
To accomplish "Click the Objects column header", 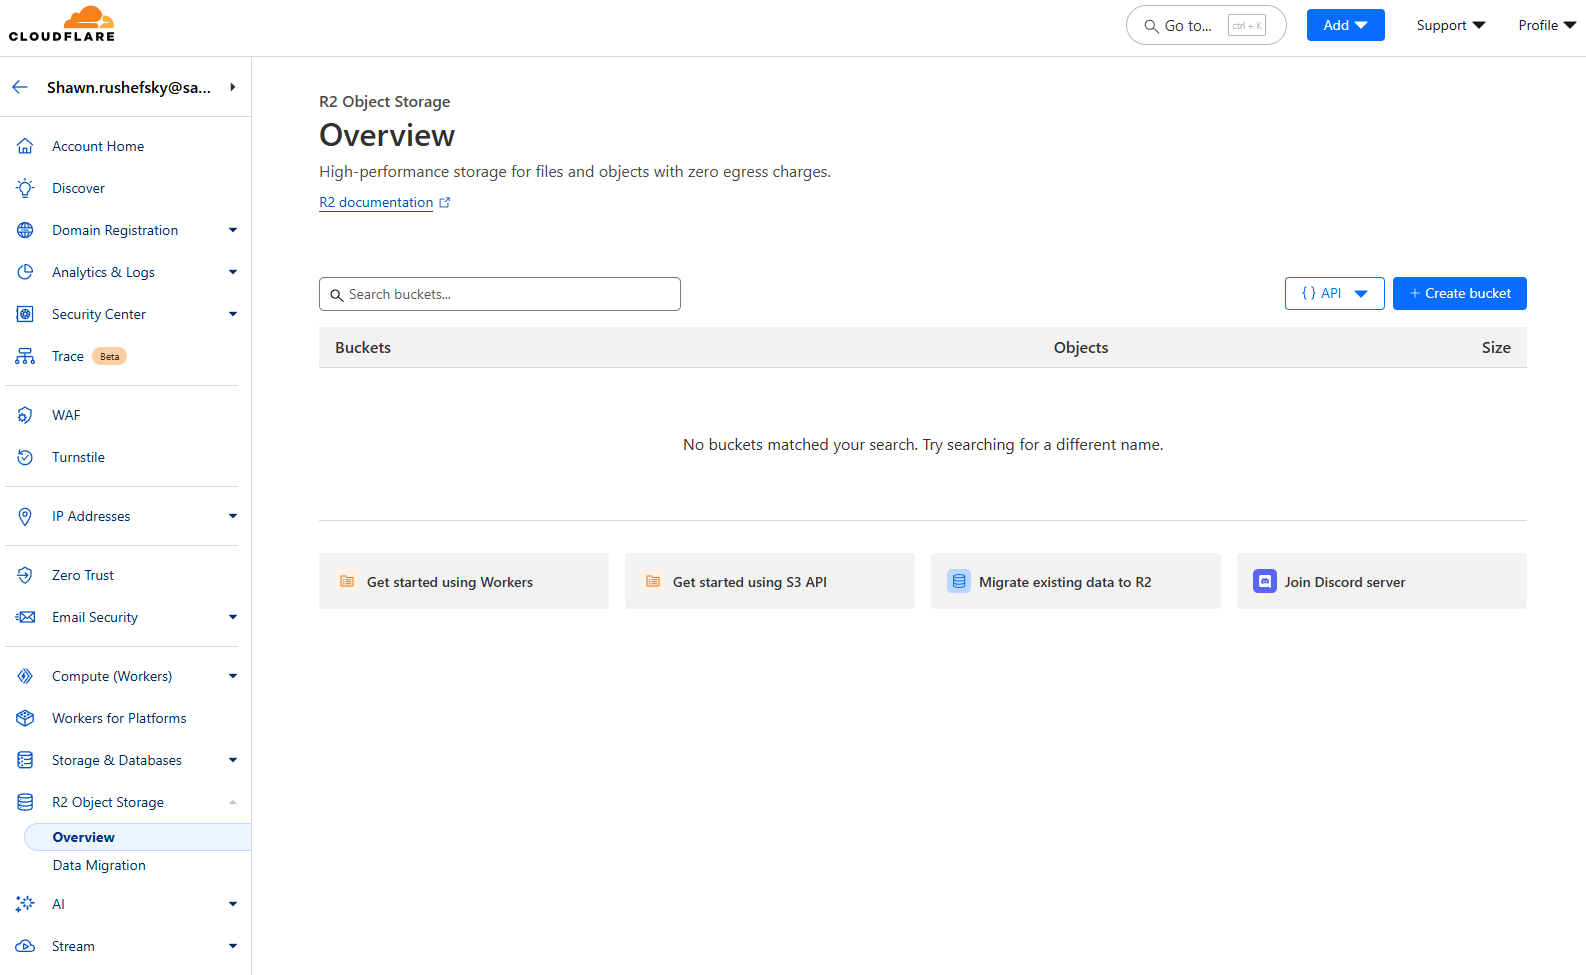I will tap(1081, 347).
